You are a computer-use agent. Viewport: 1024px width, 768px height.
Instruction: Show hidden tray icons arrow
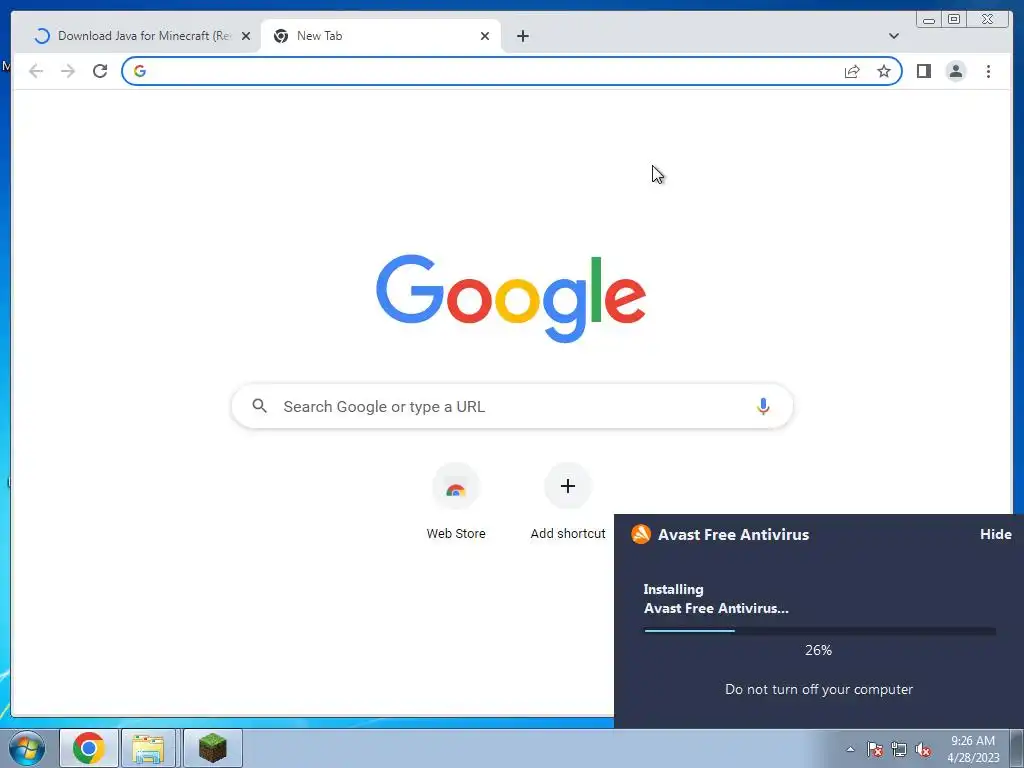pyautogui.click(x=850, y=749)
